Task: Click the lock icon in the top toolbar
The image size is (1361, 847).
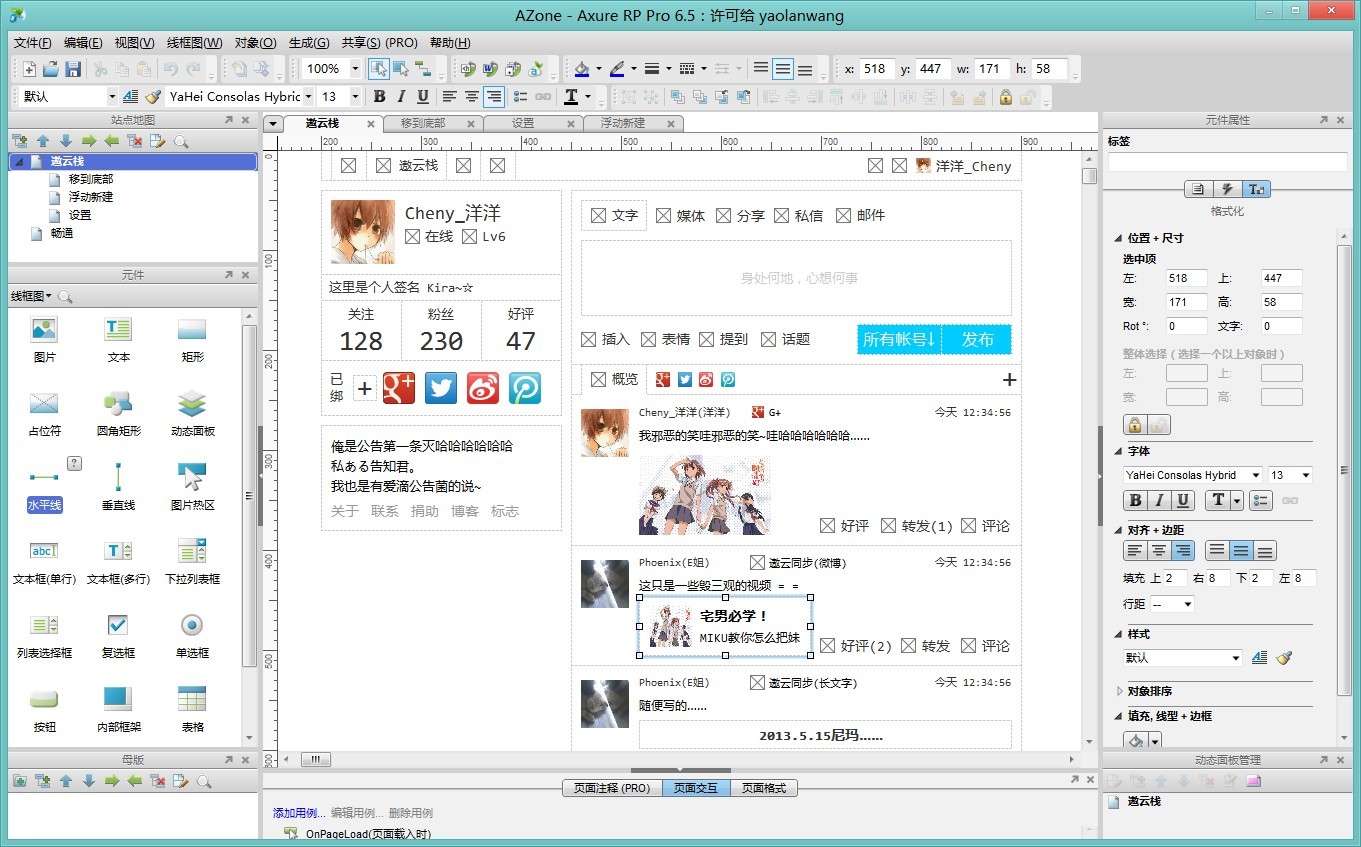Action: point(1005,97)
